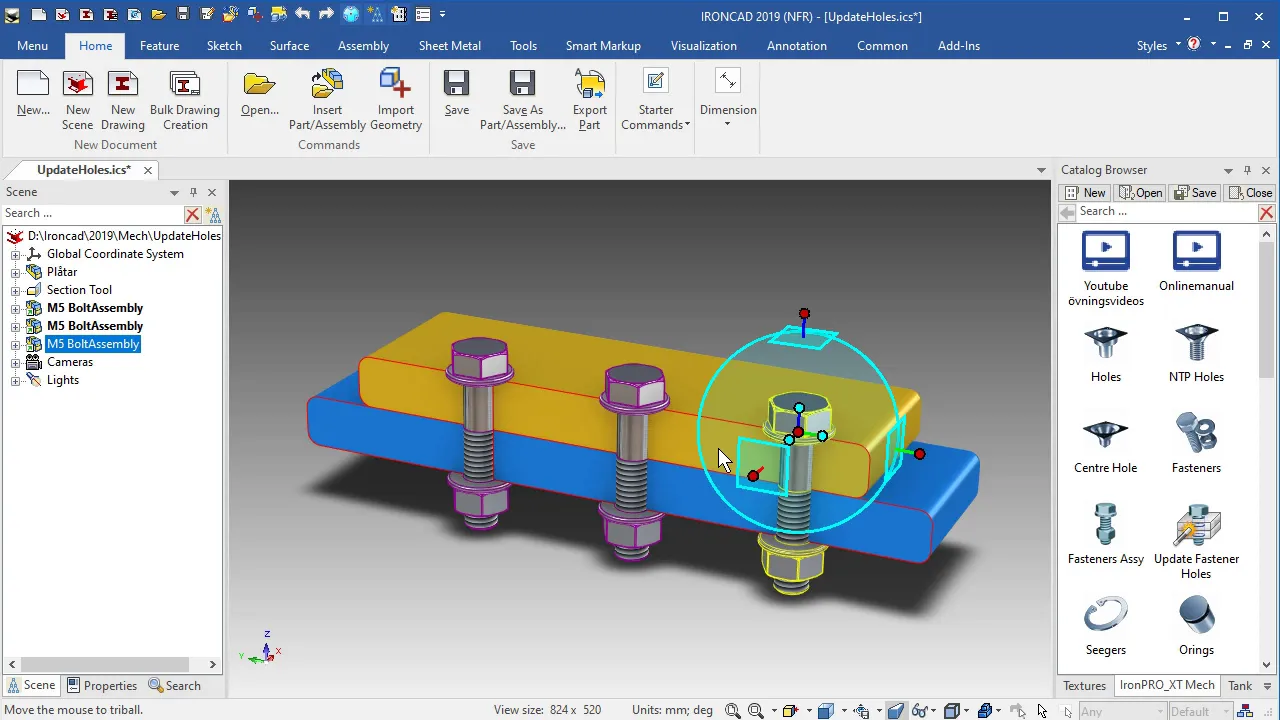Switch to Tank catalog tab
This screenshot has width=1280, height=720.
(1240, 686)
